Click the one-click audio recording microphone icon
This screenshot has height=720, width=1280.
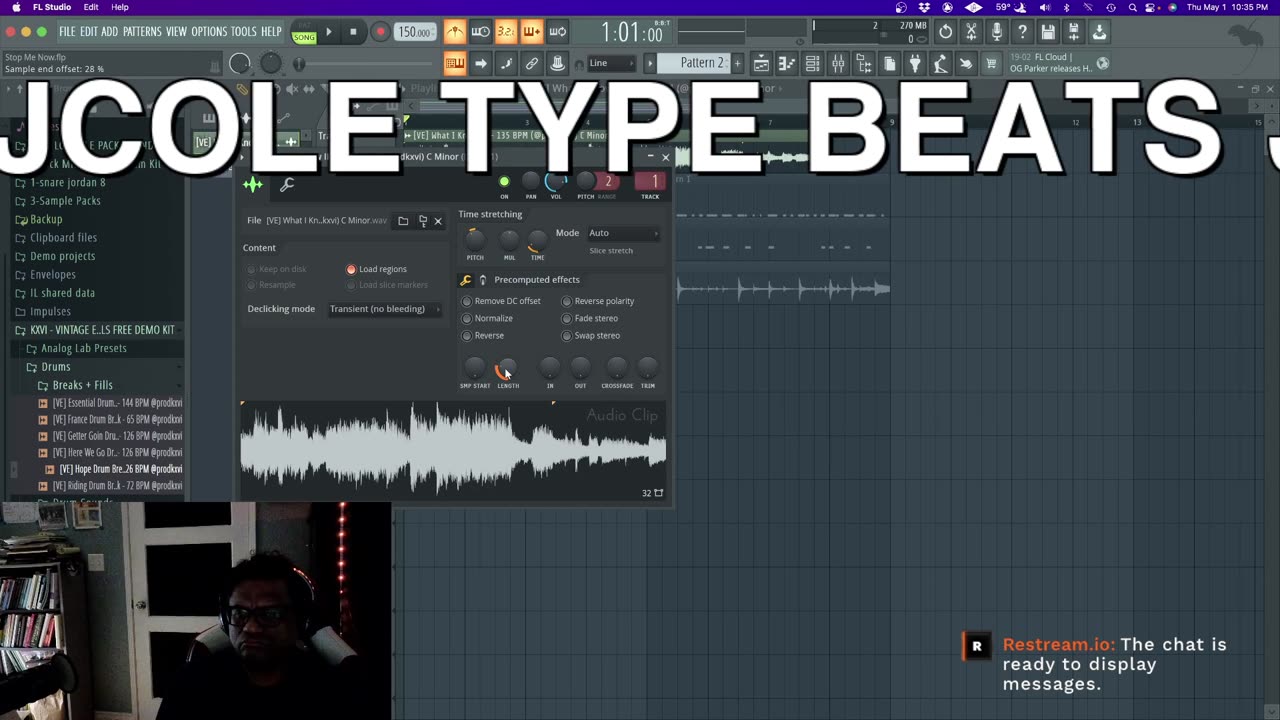click(997, 32)
